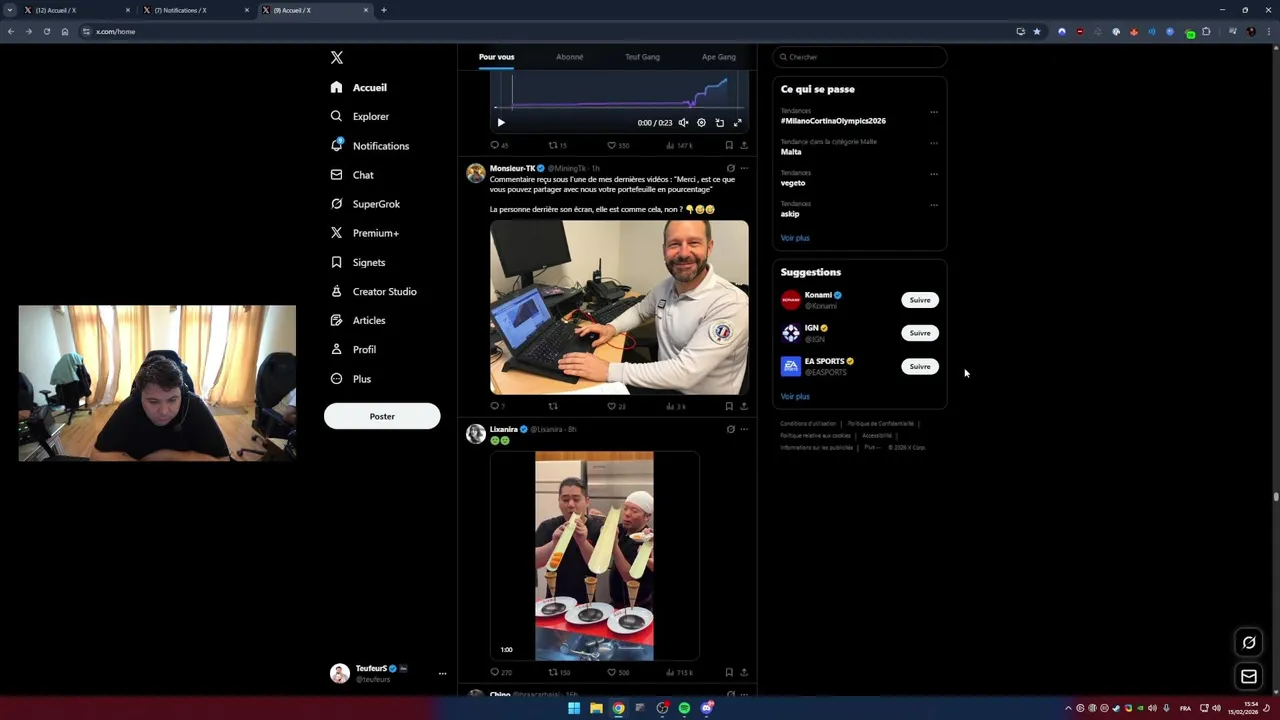Share the Monsieur-TK post
Image resolution: width=1280 pixels, height=720 pixels.
[744, 406]
